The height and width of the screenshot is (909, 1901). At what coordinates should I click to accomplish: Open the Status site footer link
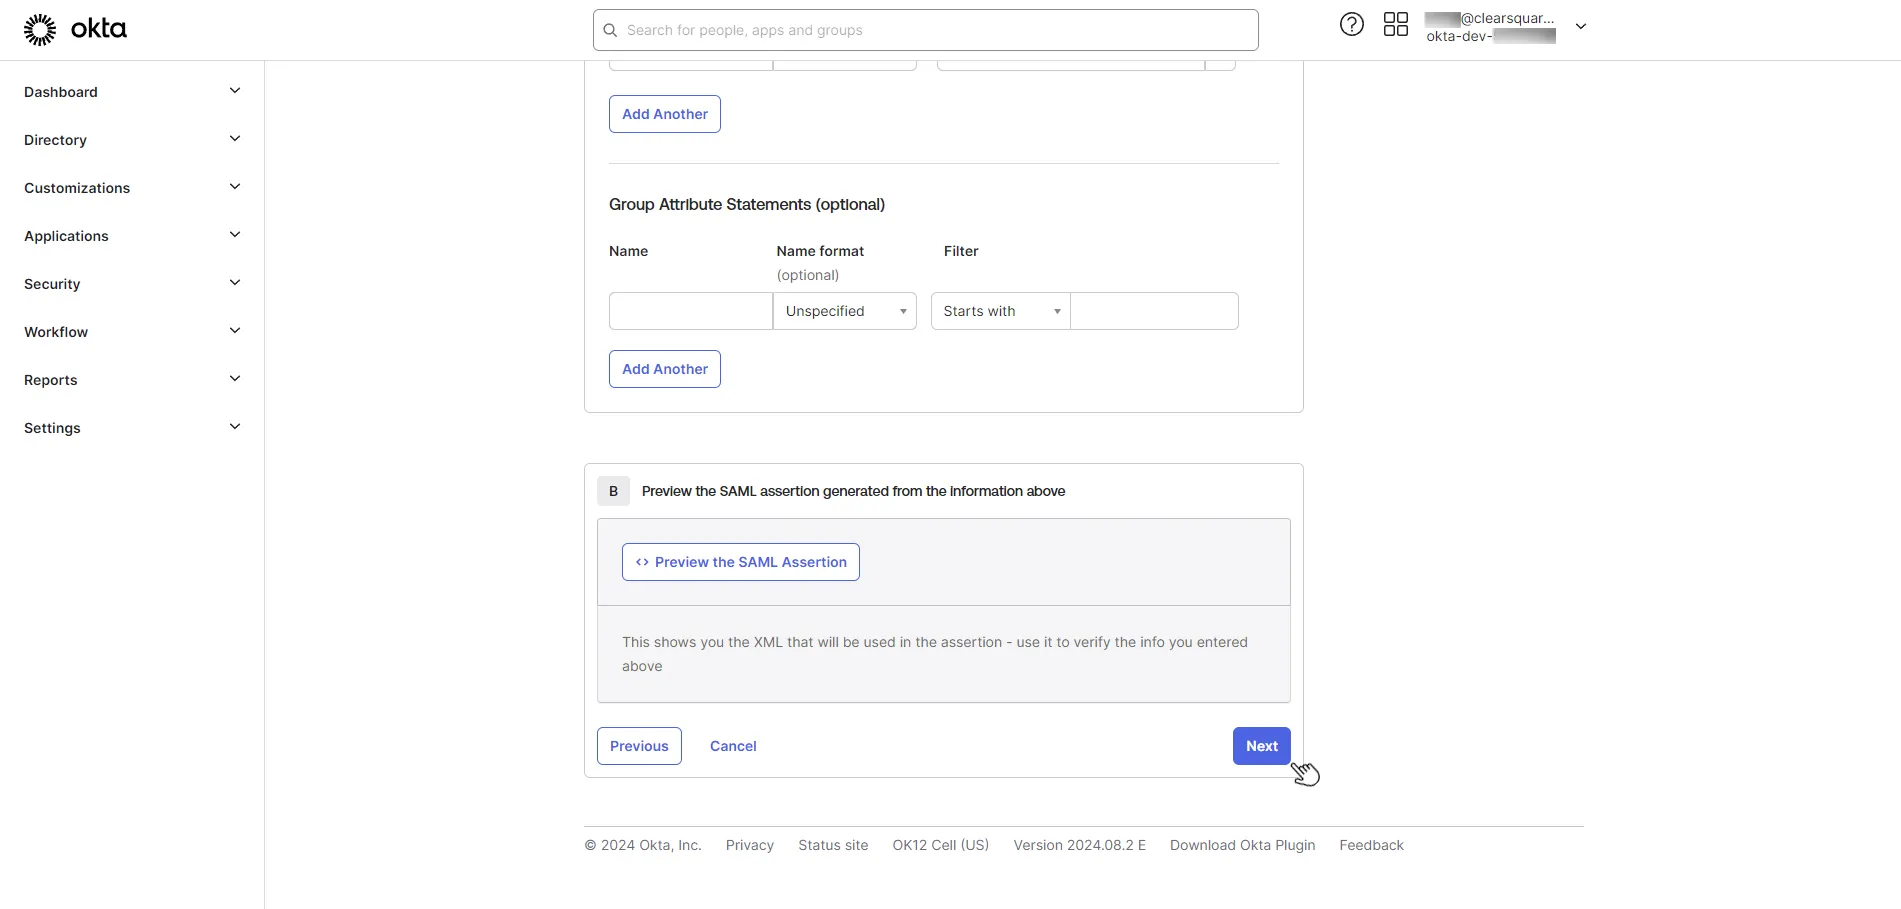pos(833,845)
